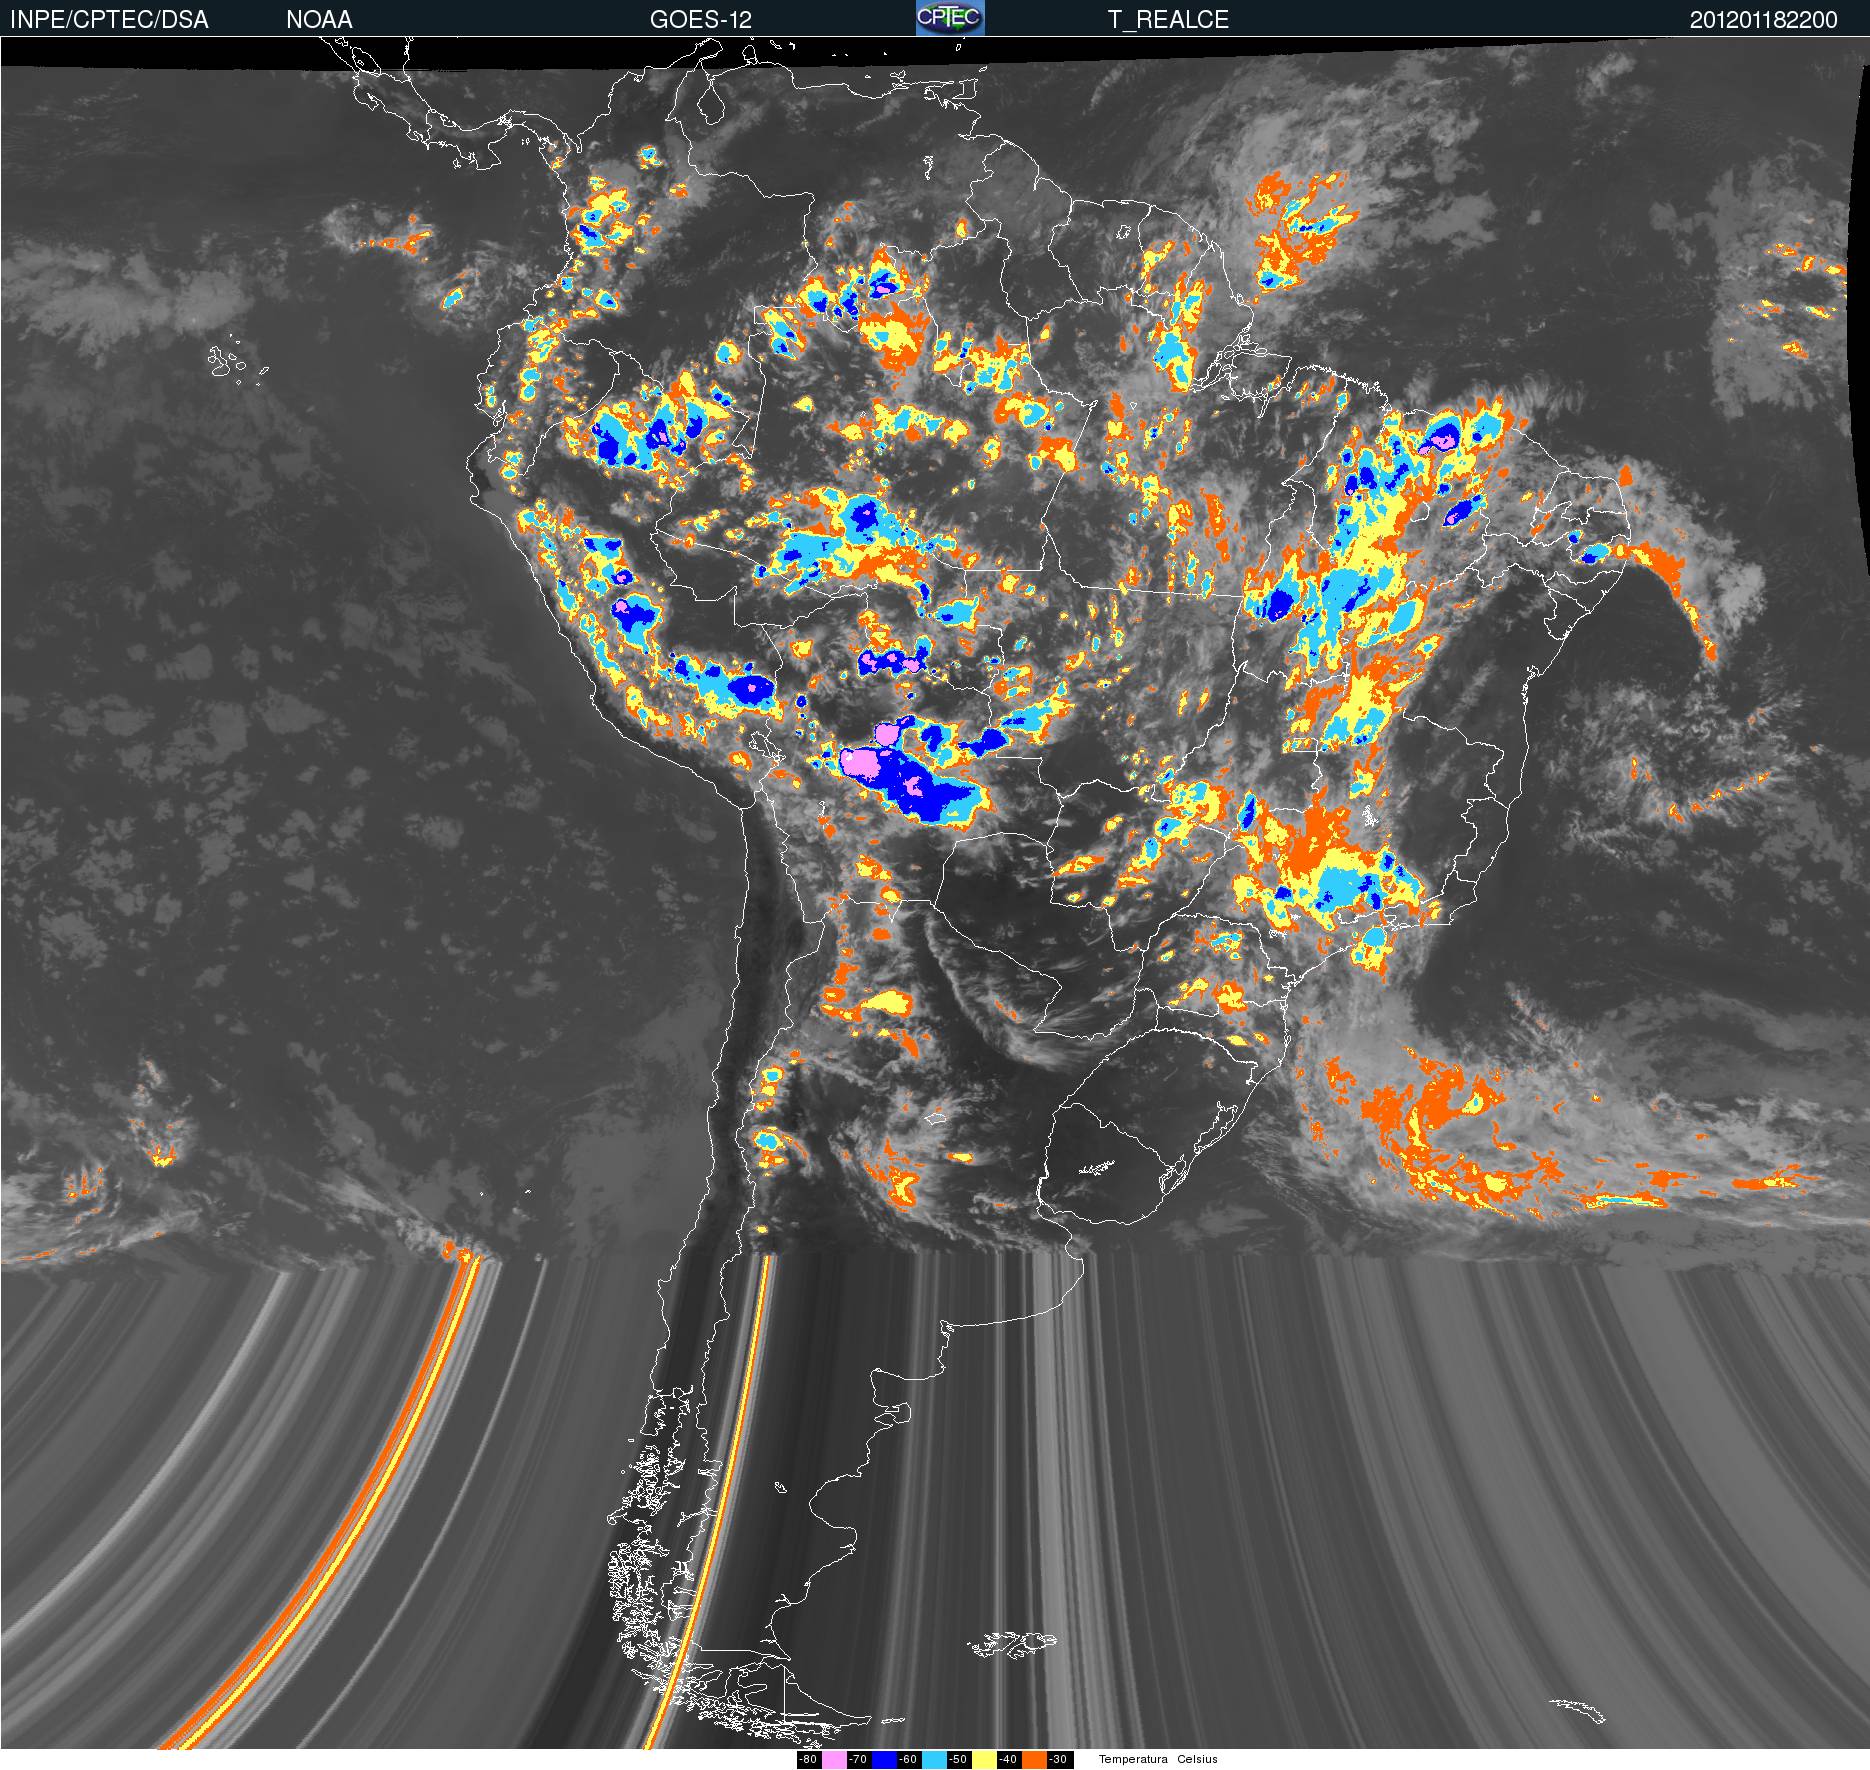This screenshot has width=1870, height=1770.
Task: Select the yellow legend color swatch
Action: (984, 1760)
